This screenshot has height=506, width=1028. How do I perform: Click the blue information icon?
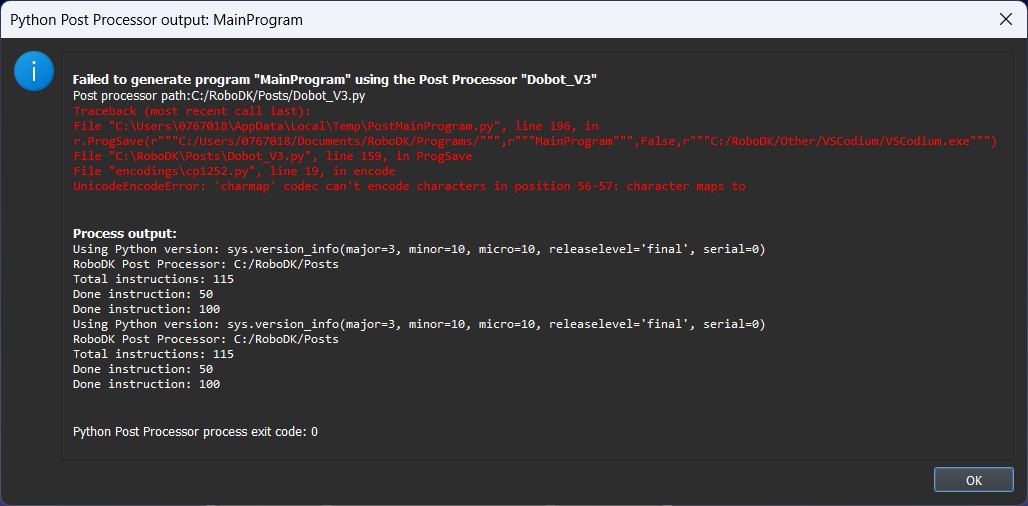34,72
